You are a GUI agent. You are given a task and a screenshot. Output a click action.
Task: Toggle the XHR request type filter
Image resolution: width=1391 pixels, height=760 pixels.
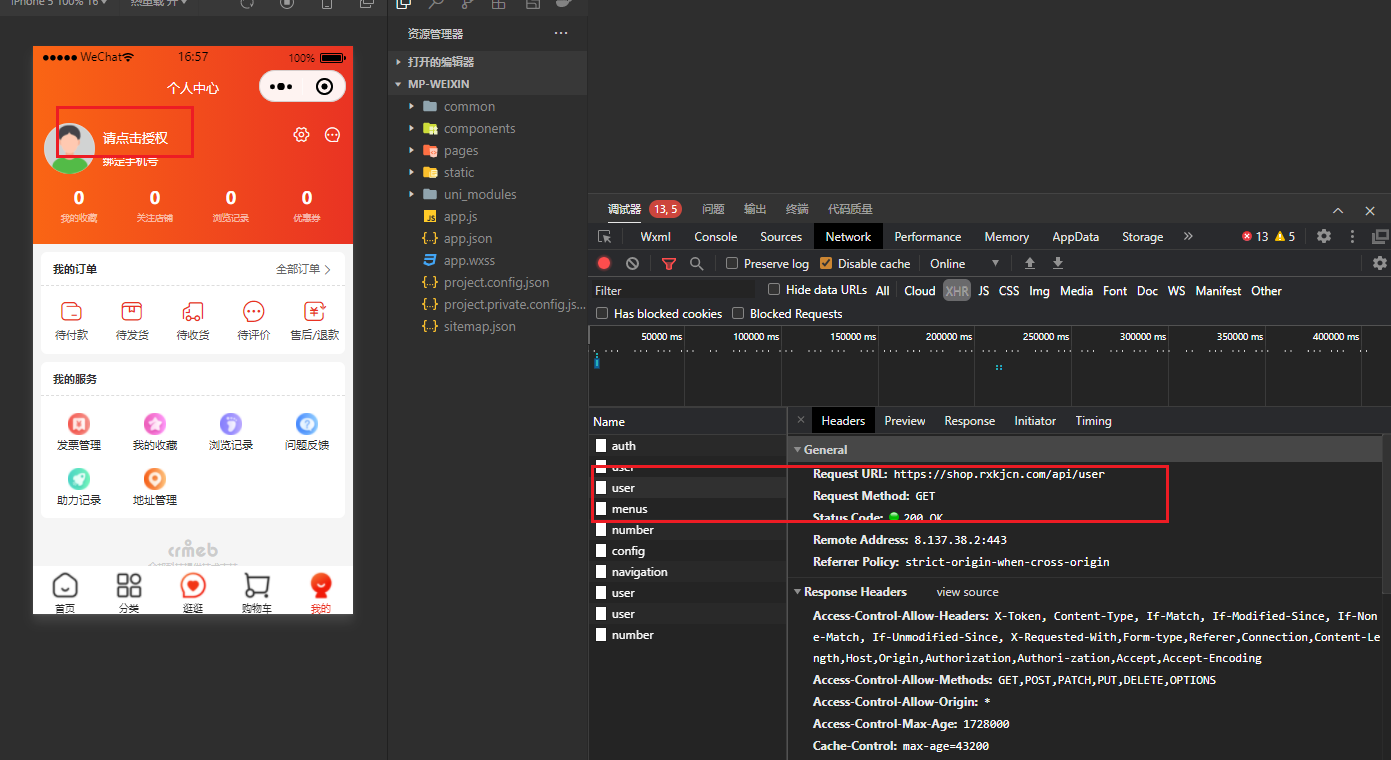click(x=957, y=290)
